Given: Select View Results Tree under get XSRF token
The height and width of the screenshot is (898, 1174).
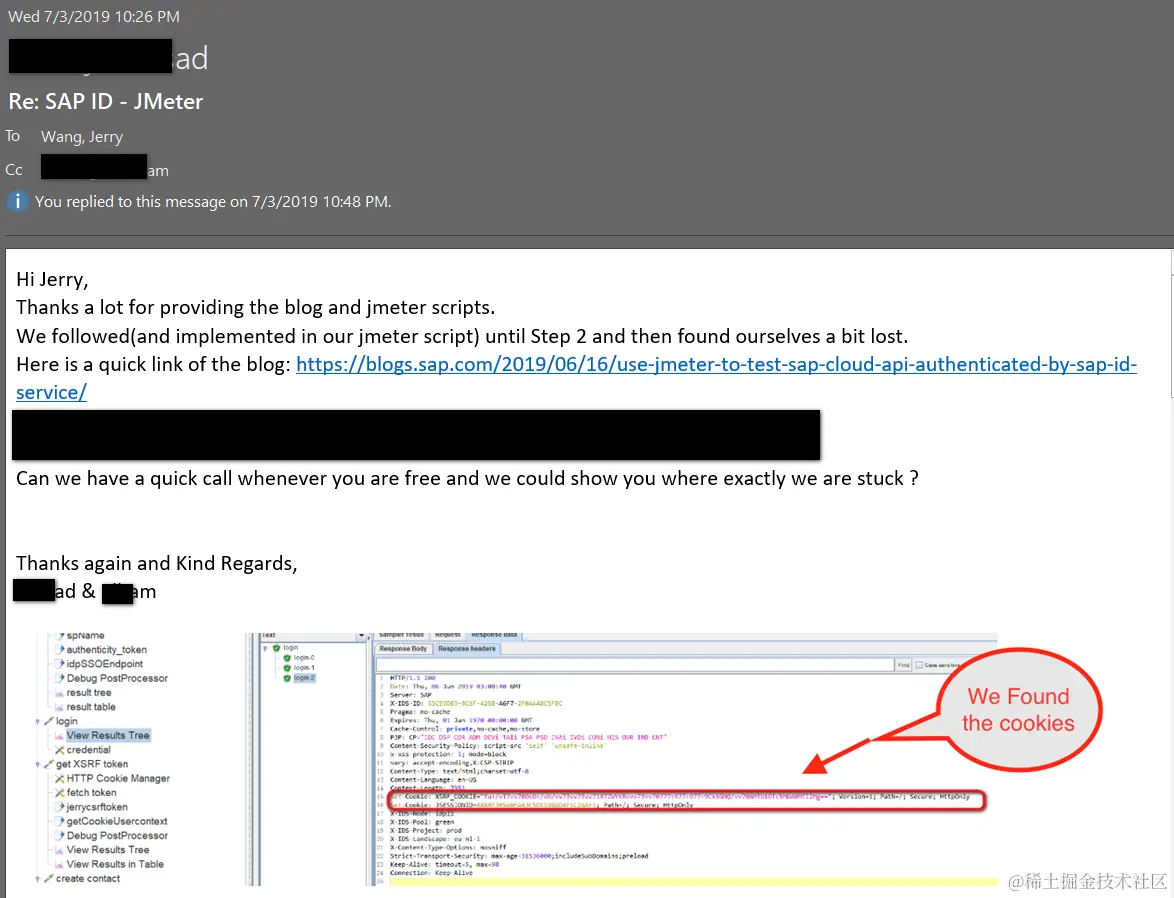Looking at the screenshot, I should click(108, 849).
